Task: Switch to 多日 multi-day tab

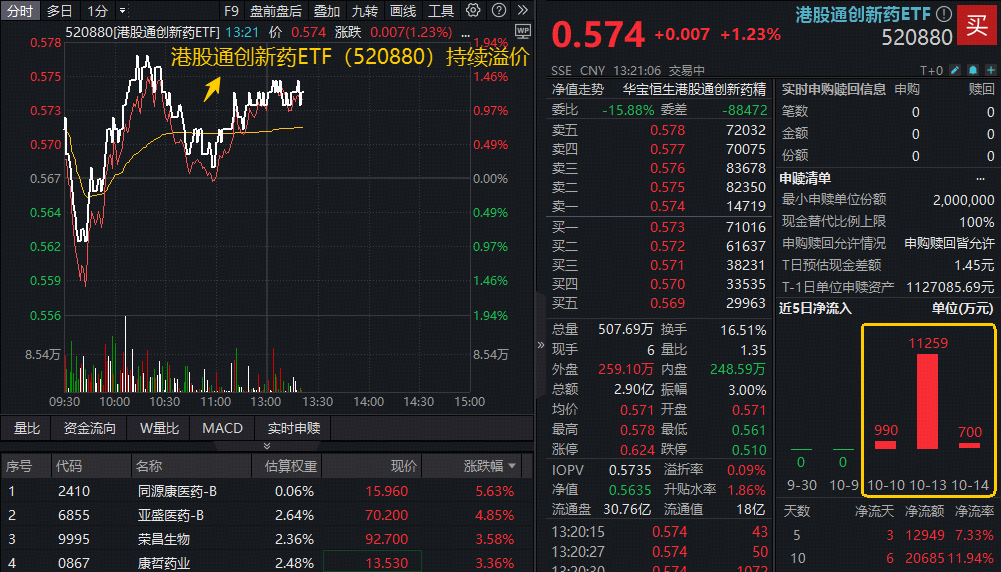Action: 60,11
